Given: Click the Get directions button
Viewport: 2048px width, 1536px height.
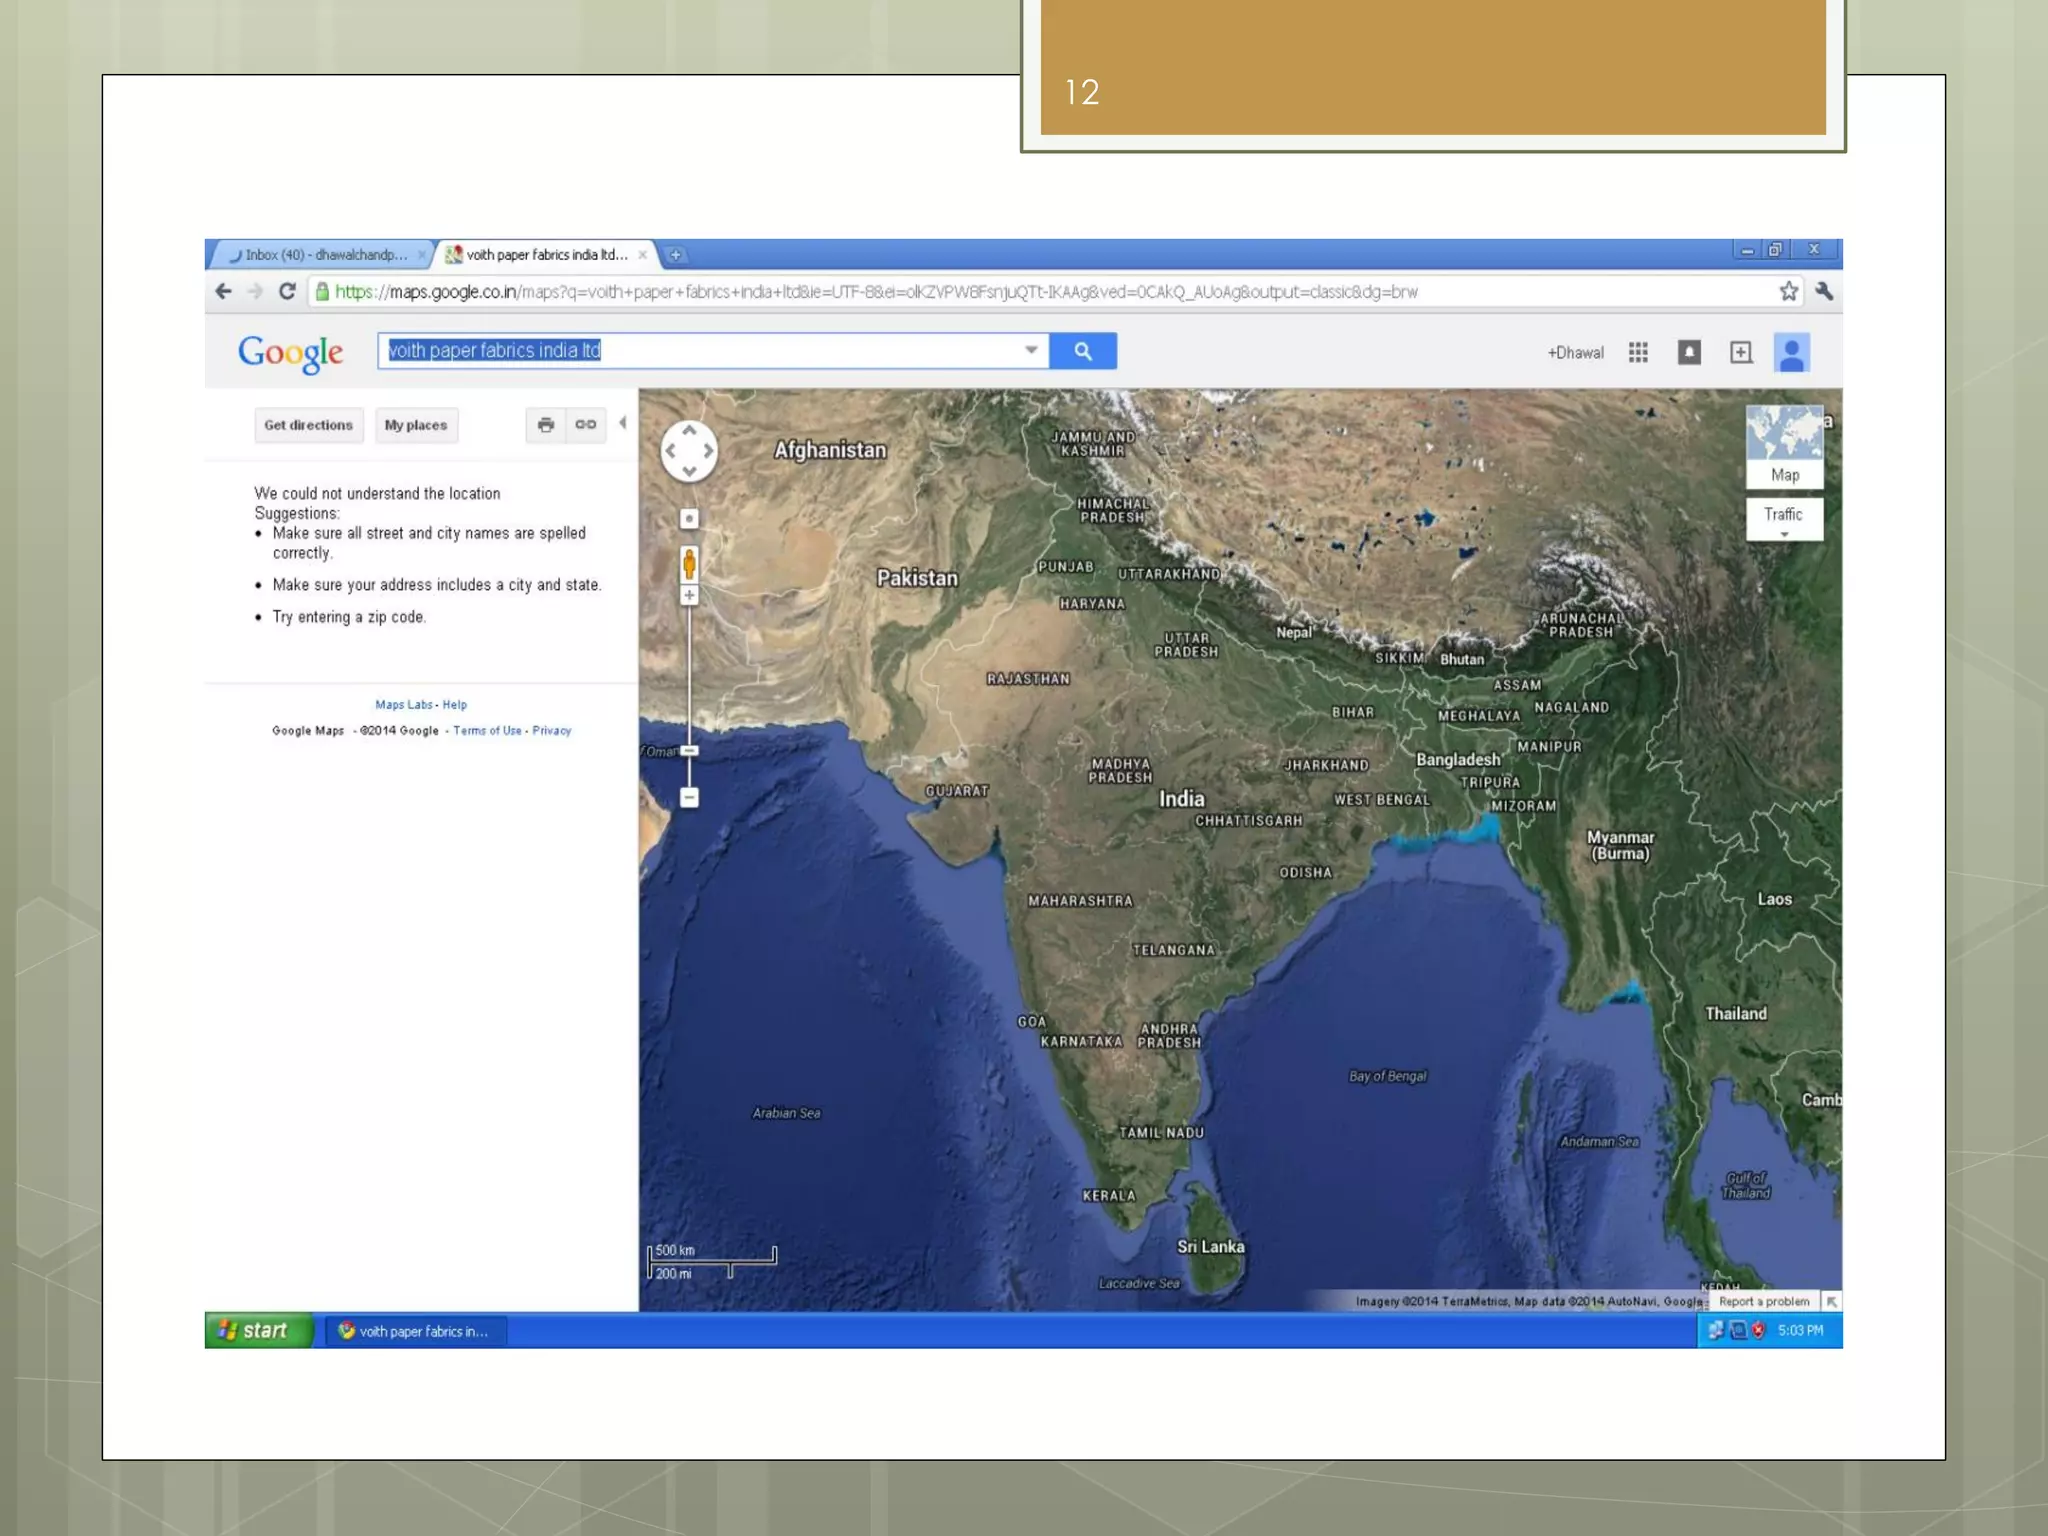Looking at the screenshot, I should point(308,425).
